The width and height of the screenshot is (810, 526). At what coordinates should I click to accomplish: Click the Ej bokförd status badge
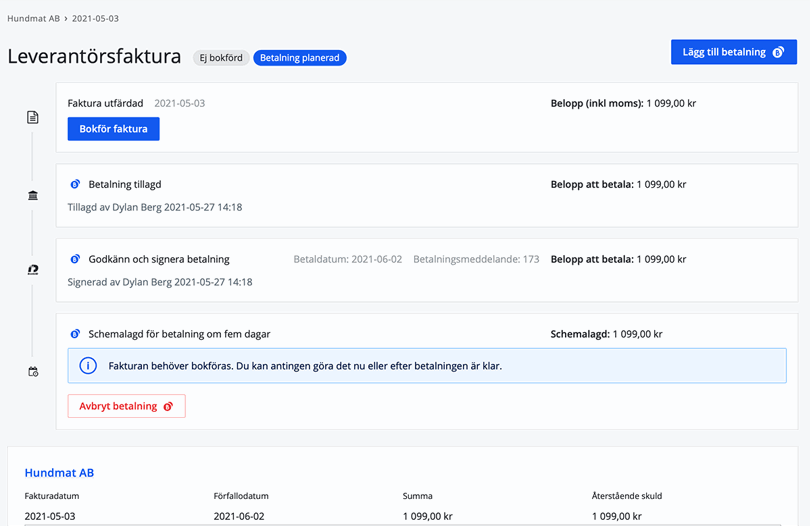(x=220, y=58)
